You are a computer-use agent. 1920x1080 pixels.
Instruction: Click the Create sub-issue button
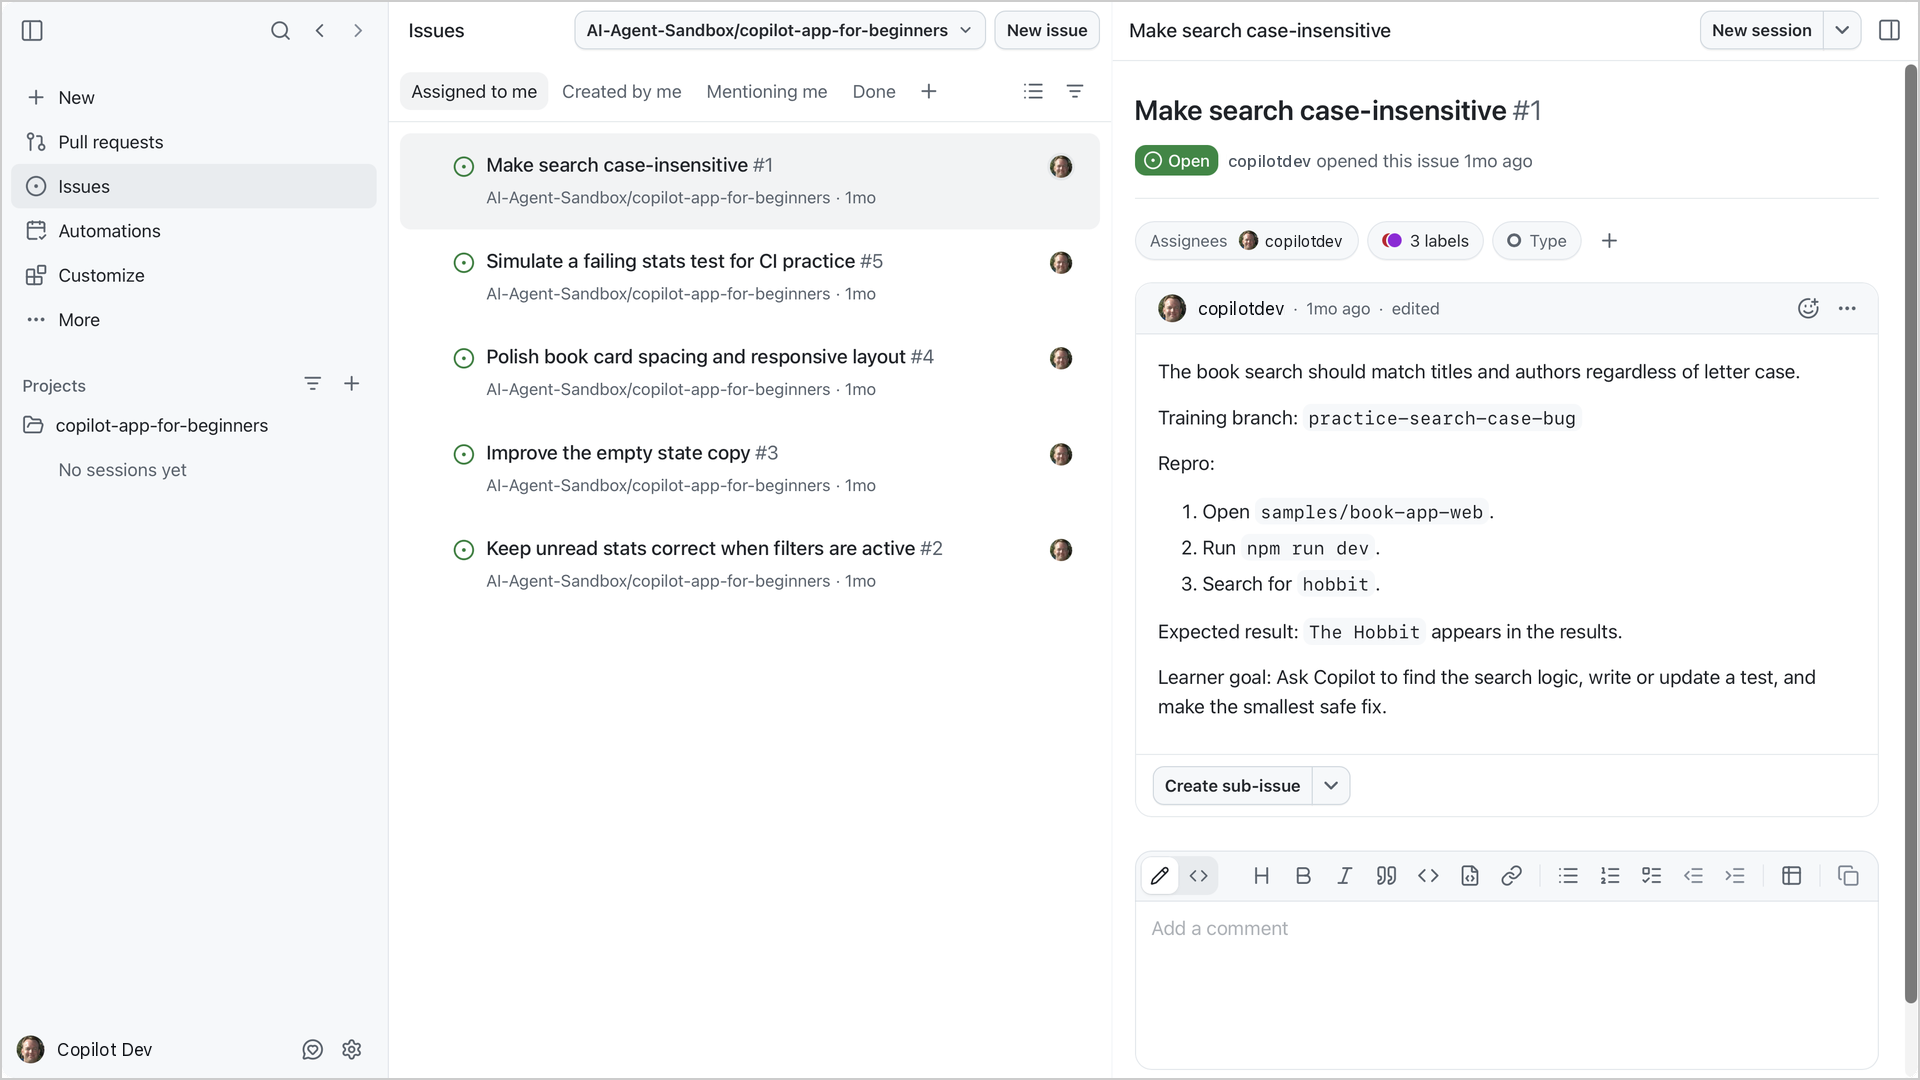pos(1232,786)
